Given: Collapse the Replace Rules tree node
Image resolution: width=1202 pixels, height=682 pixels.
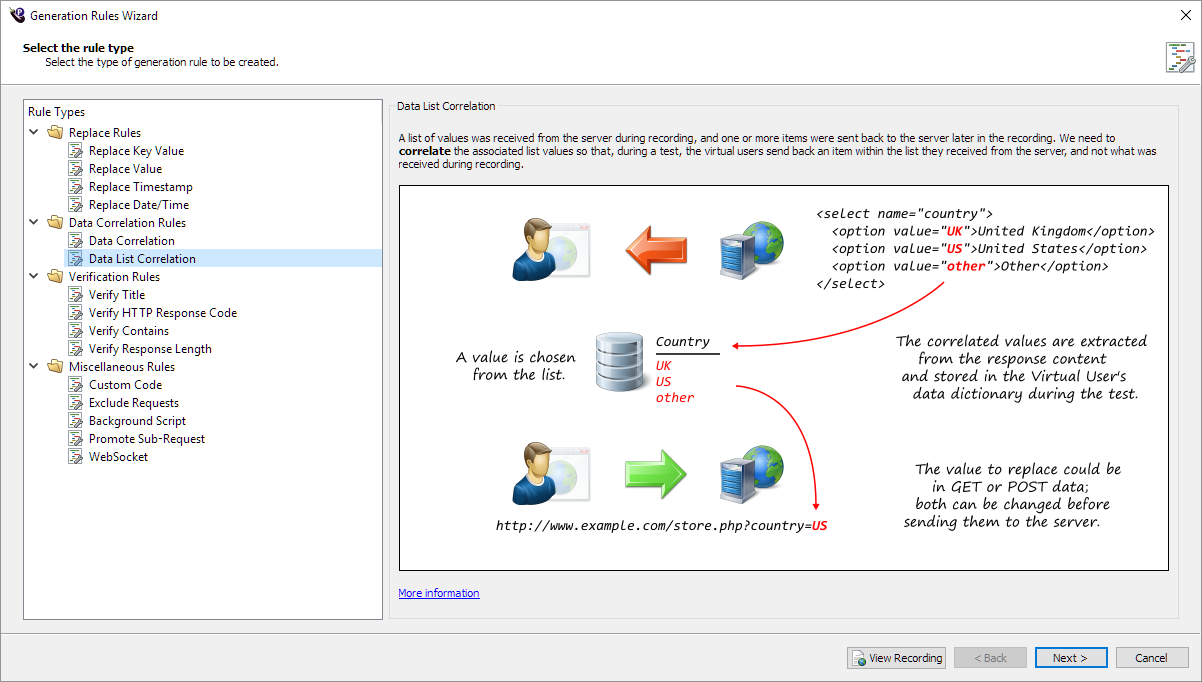Looking at the screenshot, I should pyautogui.click(x=34, y=133).
